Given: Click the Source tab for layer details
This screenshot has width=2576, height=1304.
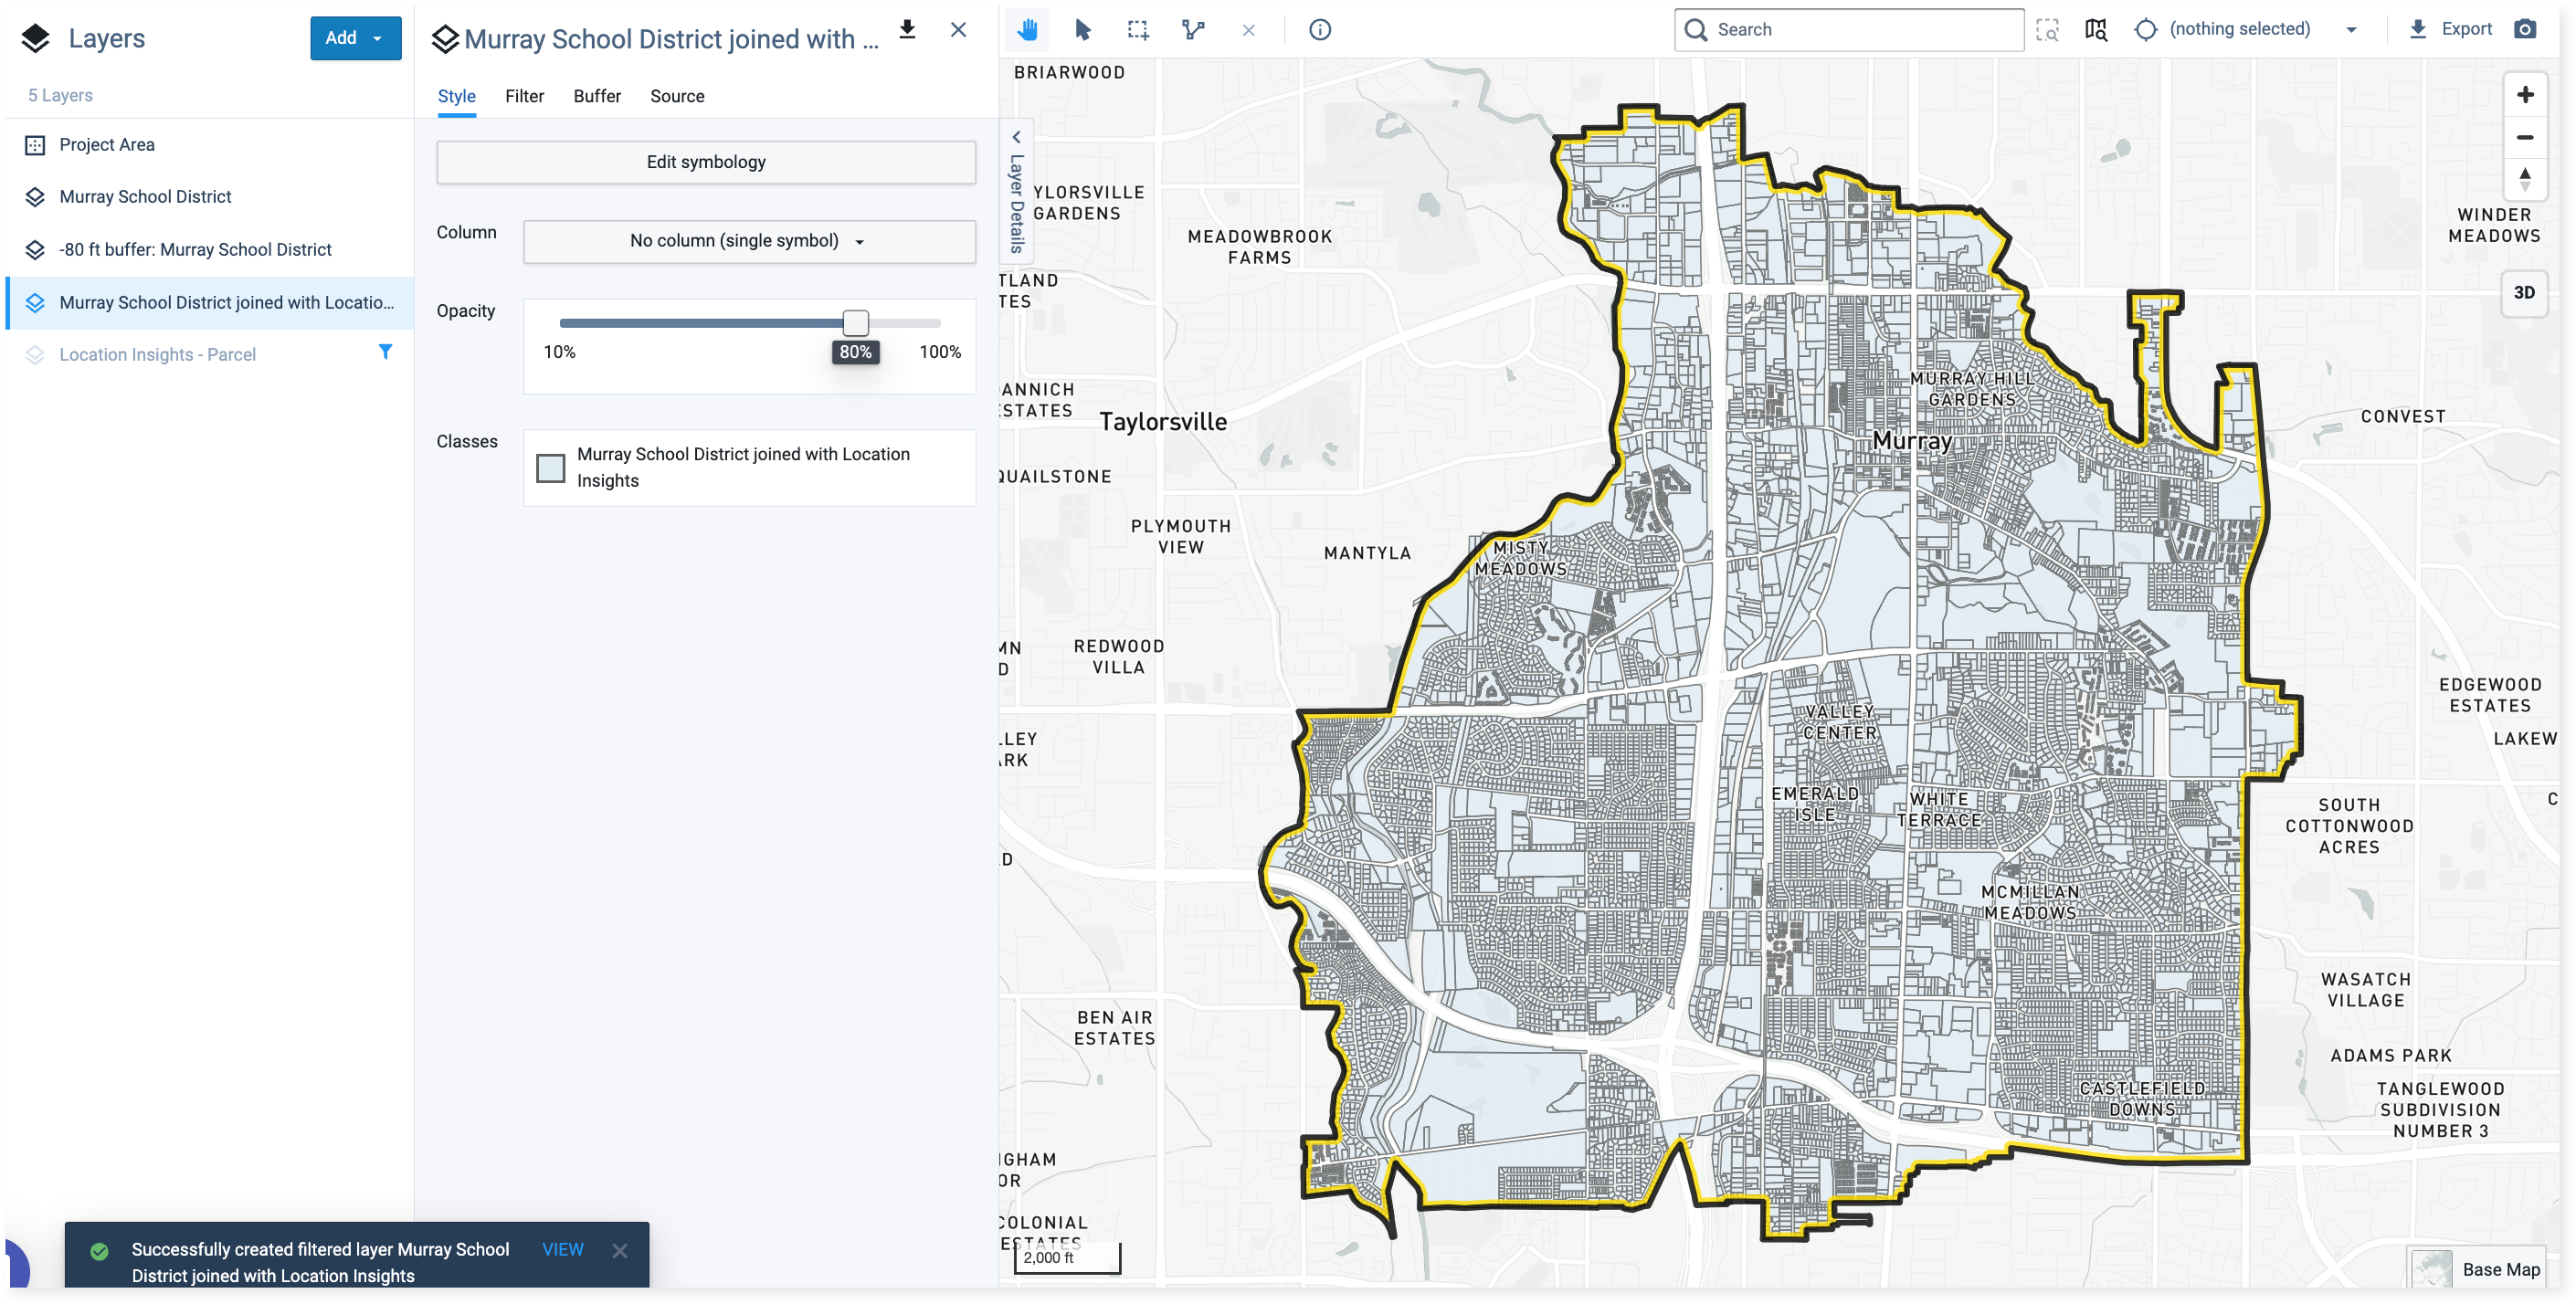Looking at the screenshot, I should click(x=677, y=97).
